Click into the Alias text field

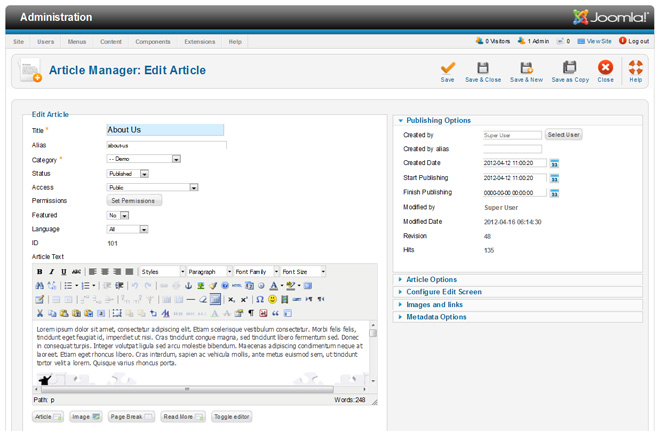tap(166, 145)
